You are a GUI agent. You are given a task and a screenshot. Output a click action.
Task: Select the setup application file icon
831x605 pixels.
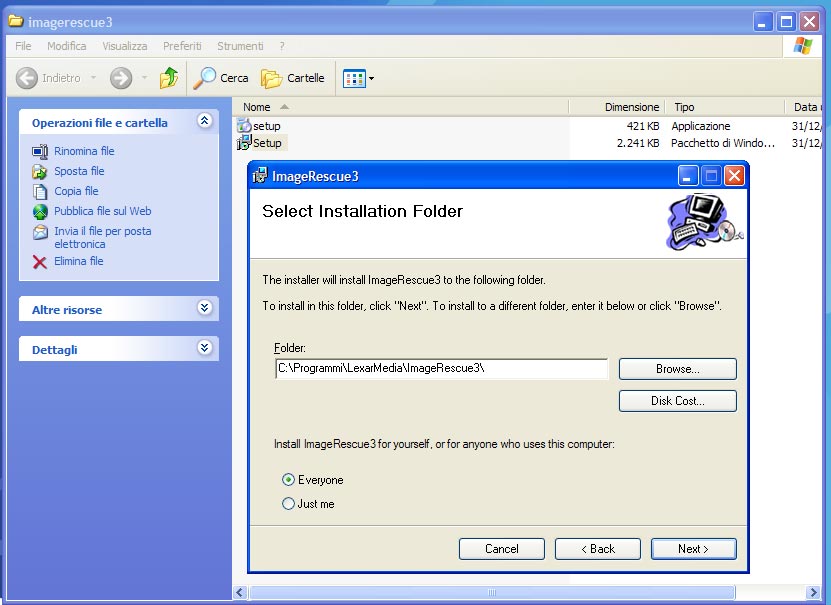(x=244, y=126)
